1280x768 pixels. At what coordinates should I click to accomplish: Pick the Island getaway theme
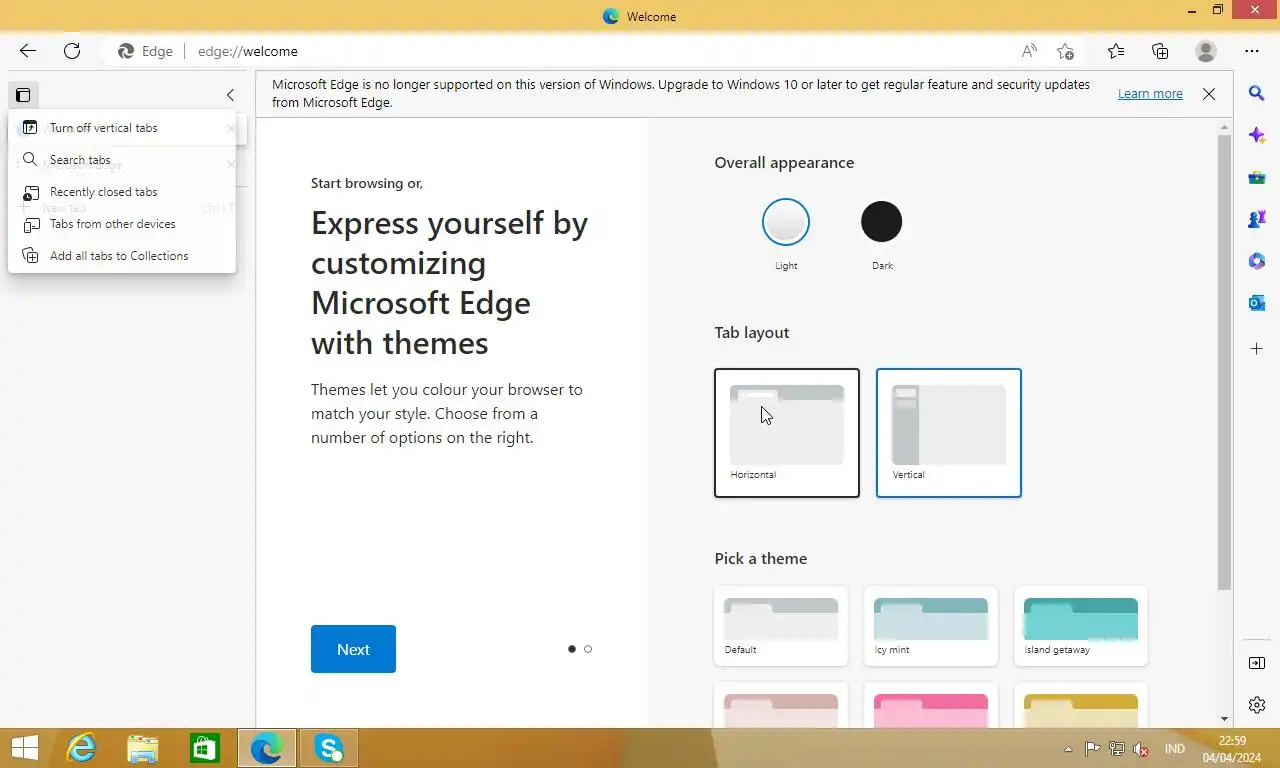tap(1081, 626)
